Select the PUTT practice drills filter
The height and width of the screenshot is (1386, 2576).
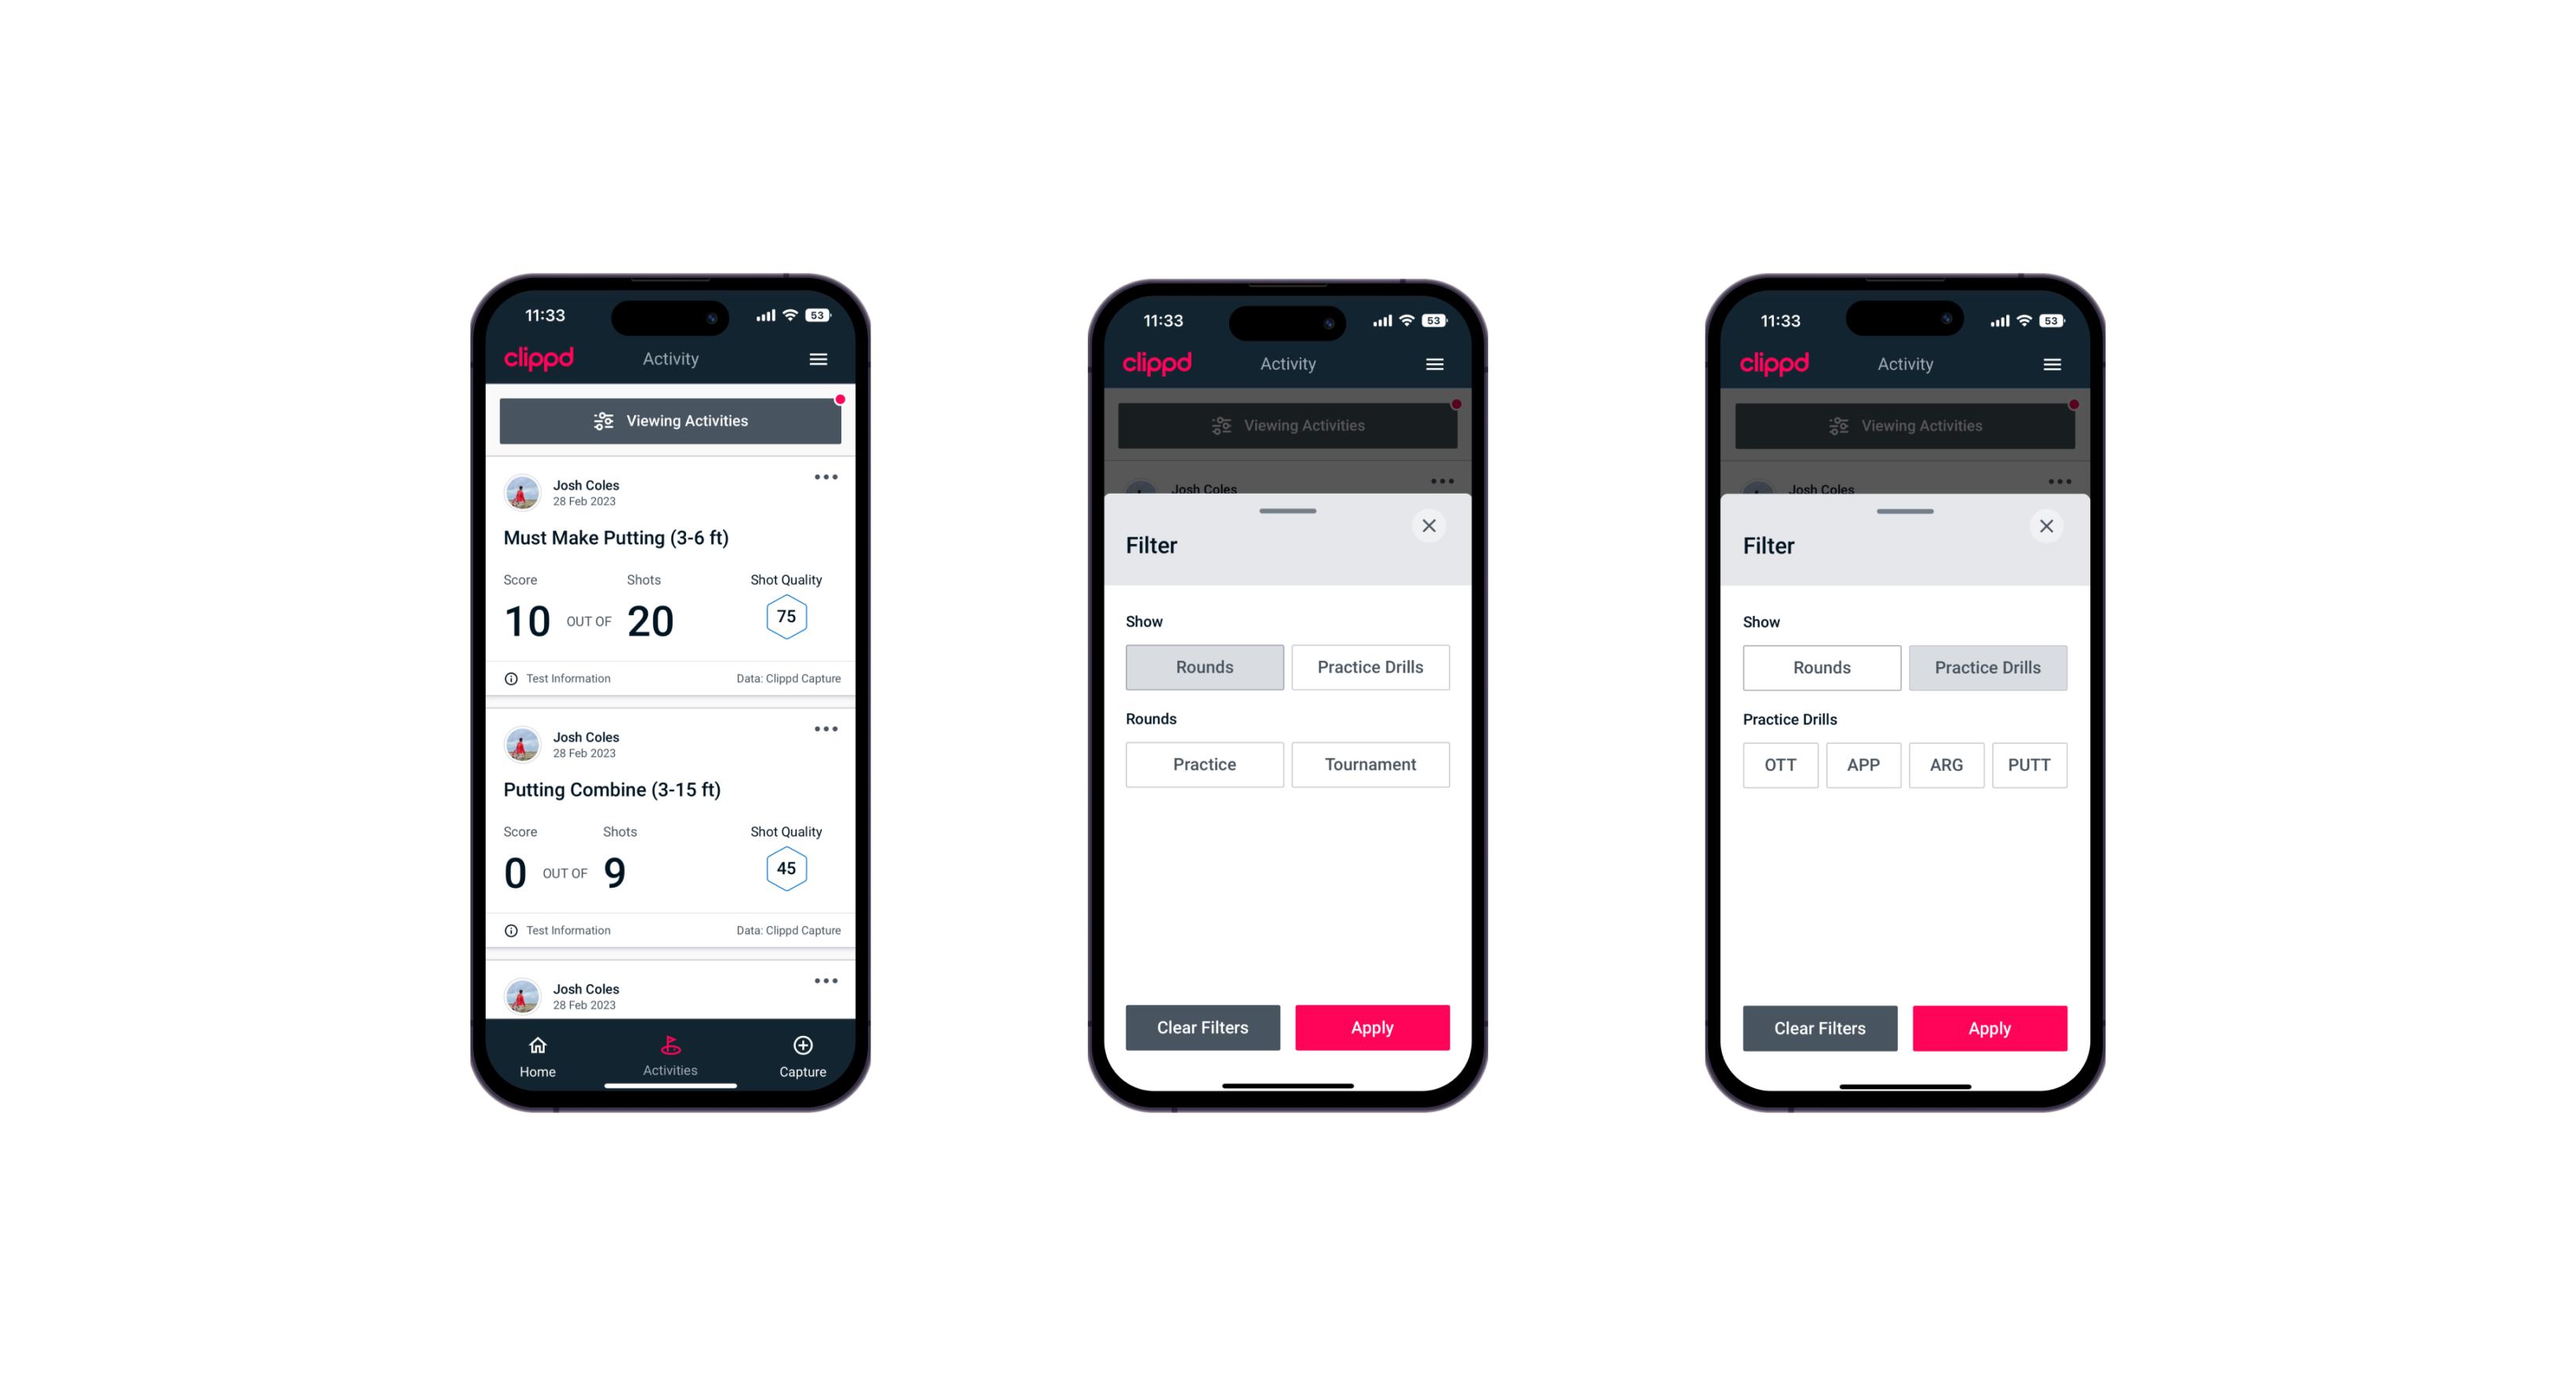pyautogui.click(x=2030, y=764)
